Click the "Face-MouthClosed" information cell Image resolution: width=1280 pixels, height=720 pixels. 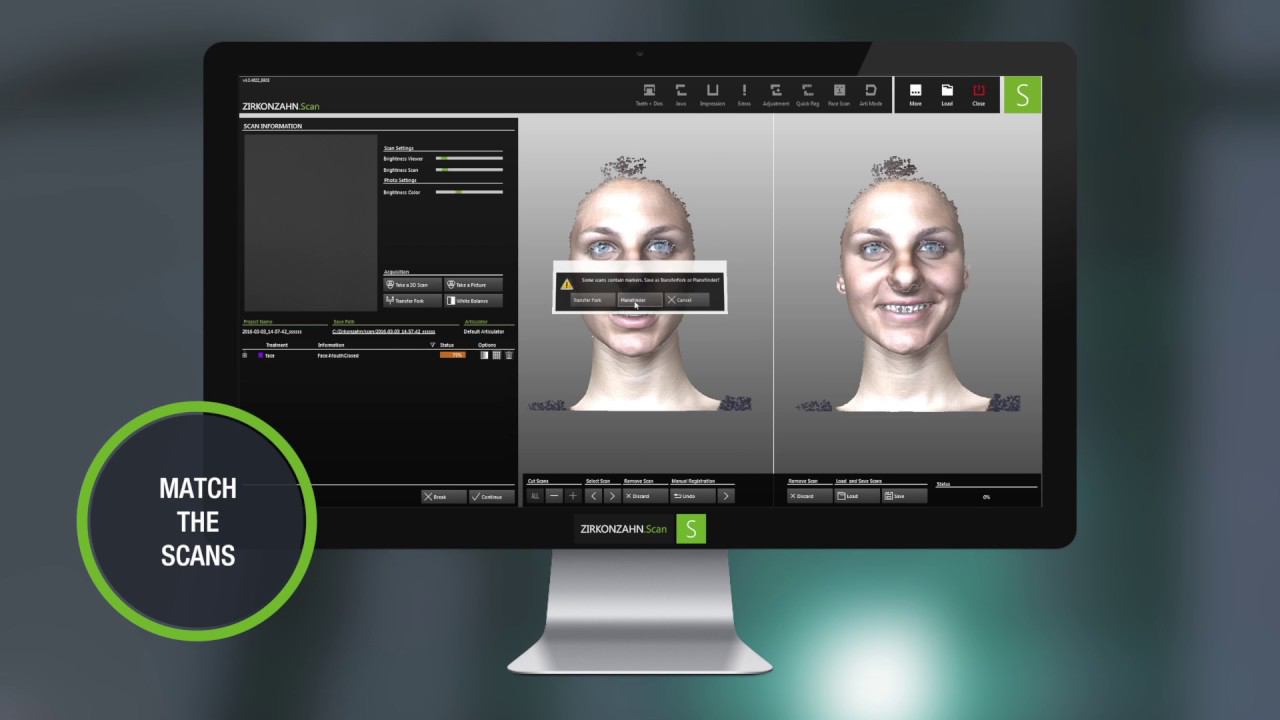(x=338, y=355)
